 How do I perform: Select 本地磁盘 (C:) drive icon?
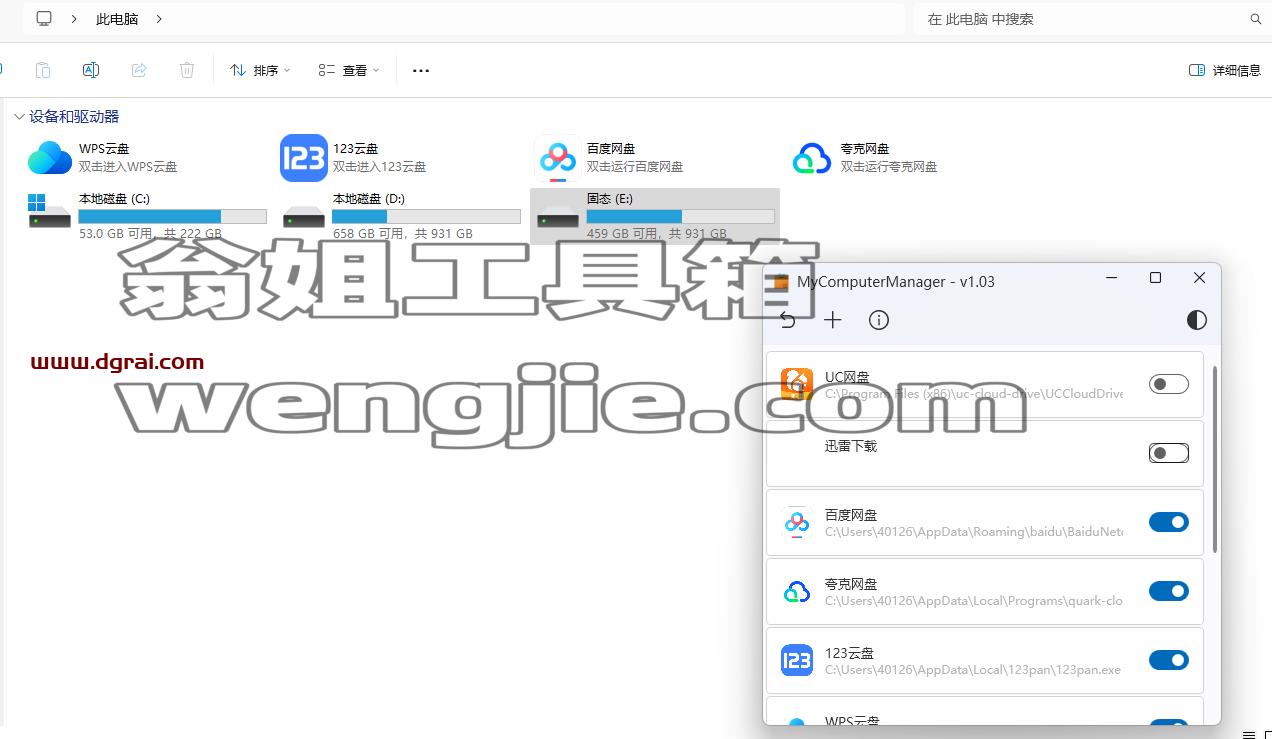pos(50,212)
